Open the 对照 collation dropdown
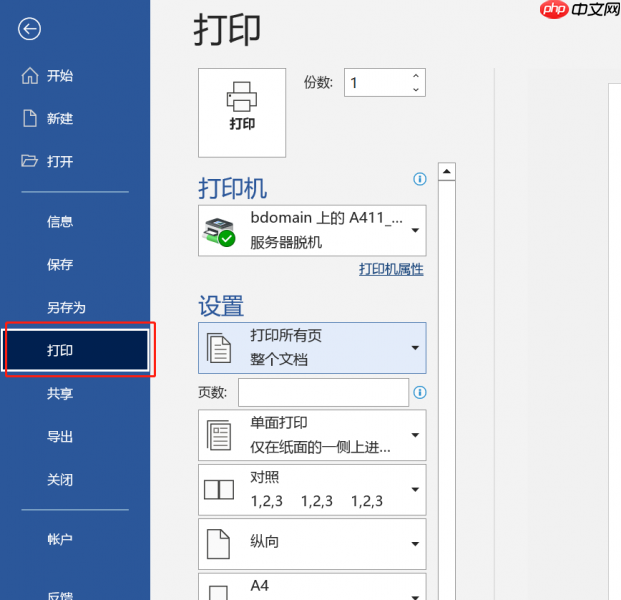Viewport: 621px width, 600px height. coord(312,490)
